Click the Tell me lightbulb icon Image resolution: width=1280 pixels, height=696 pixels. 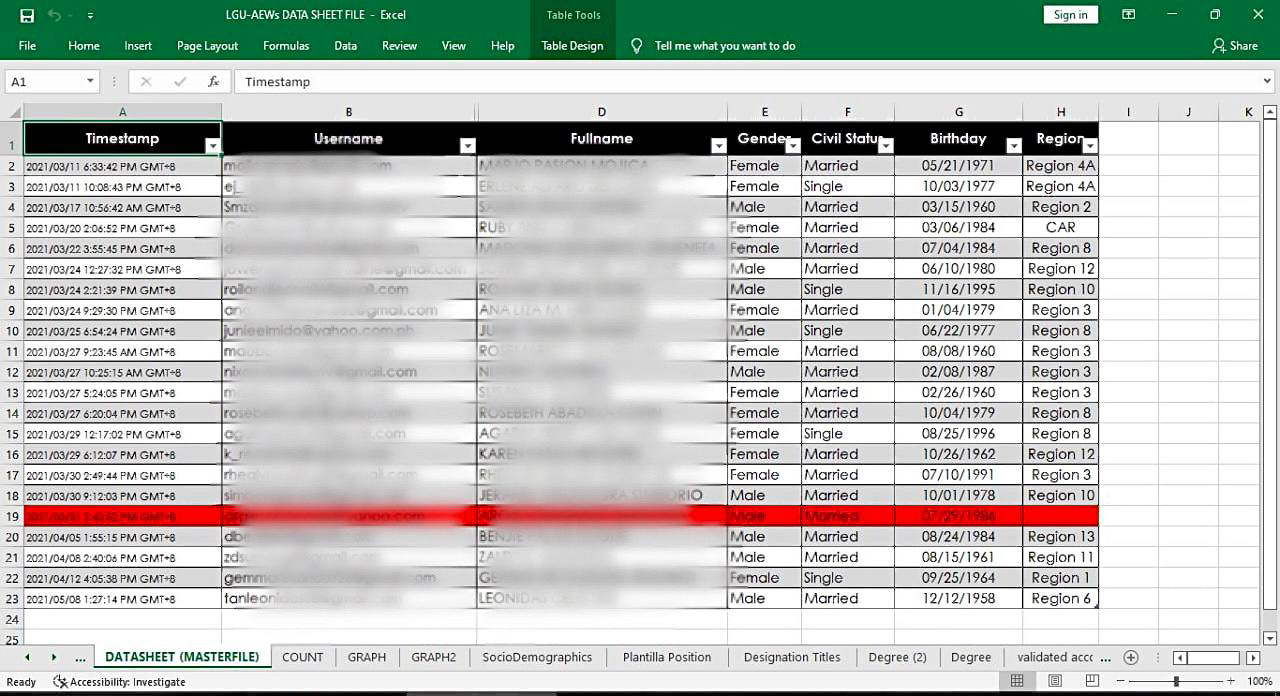637,46
